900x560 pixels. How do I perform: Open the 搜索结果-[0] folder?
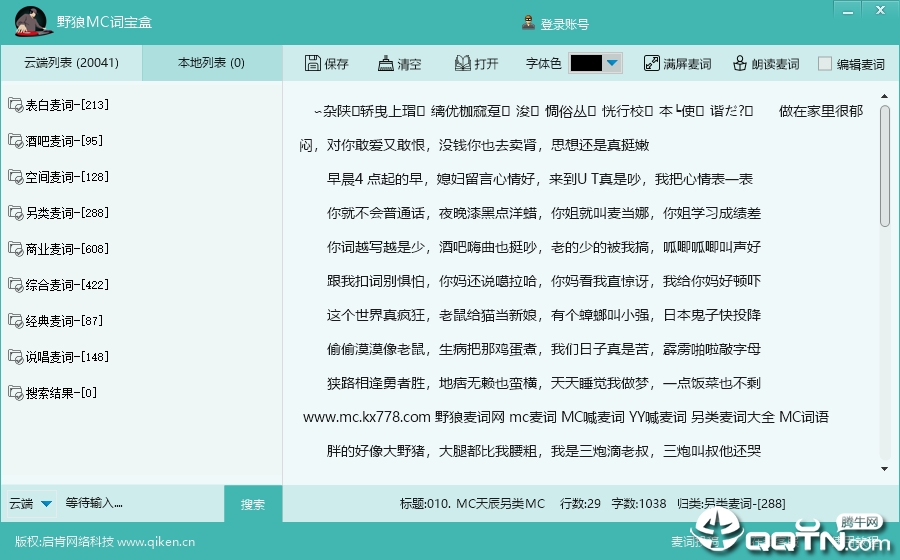[53, 393]
